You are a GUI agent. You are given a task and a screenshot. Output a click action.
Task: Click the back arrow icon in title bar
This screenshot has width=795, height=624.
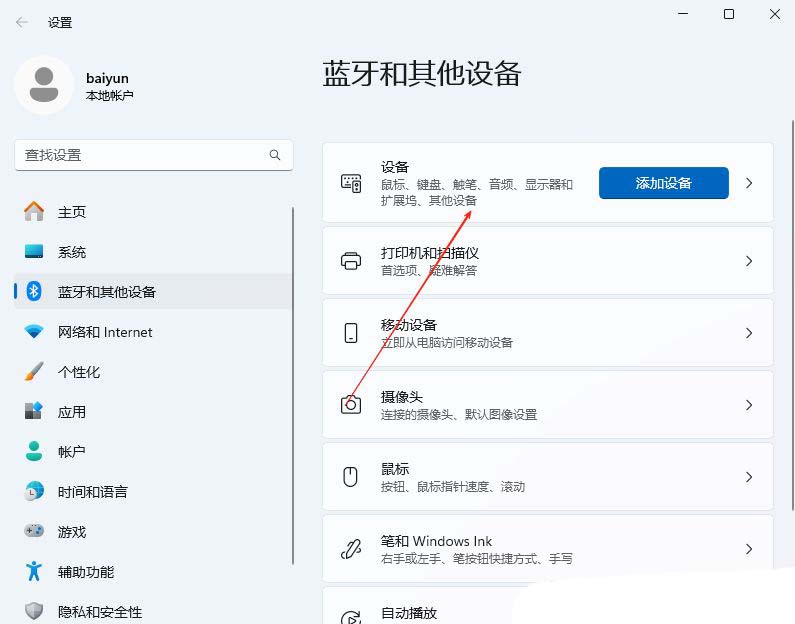[22, 22]
